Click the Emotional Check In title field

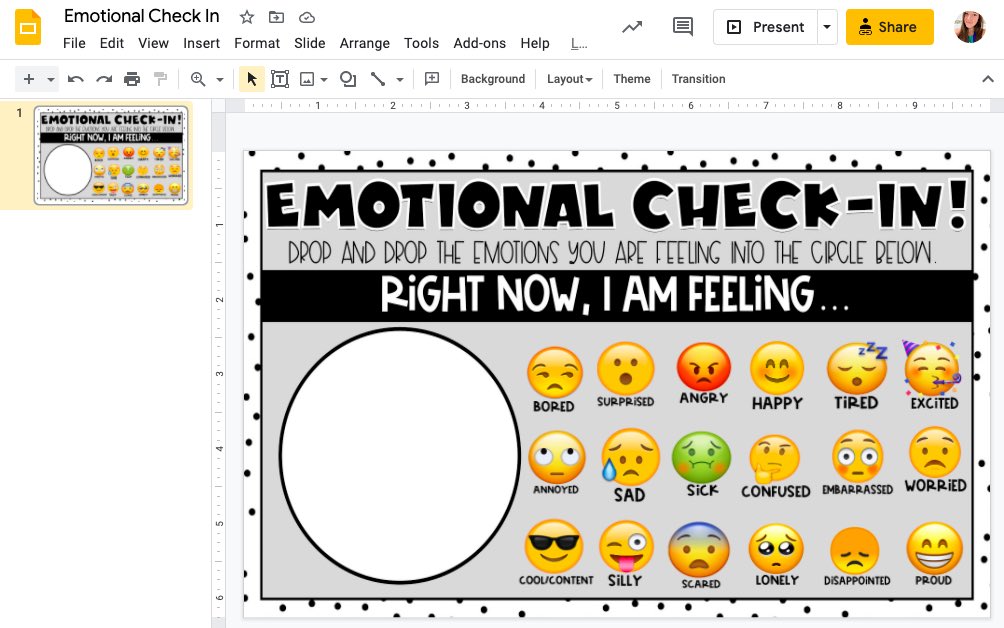142,16
